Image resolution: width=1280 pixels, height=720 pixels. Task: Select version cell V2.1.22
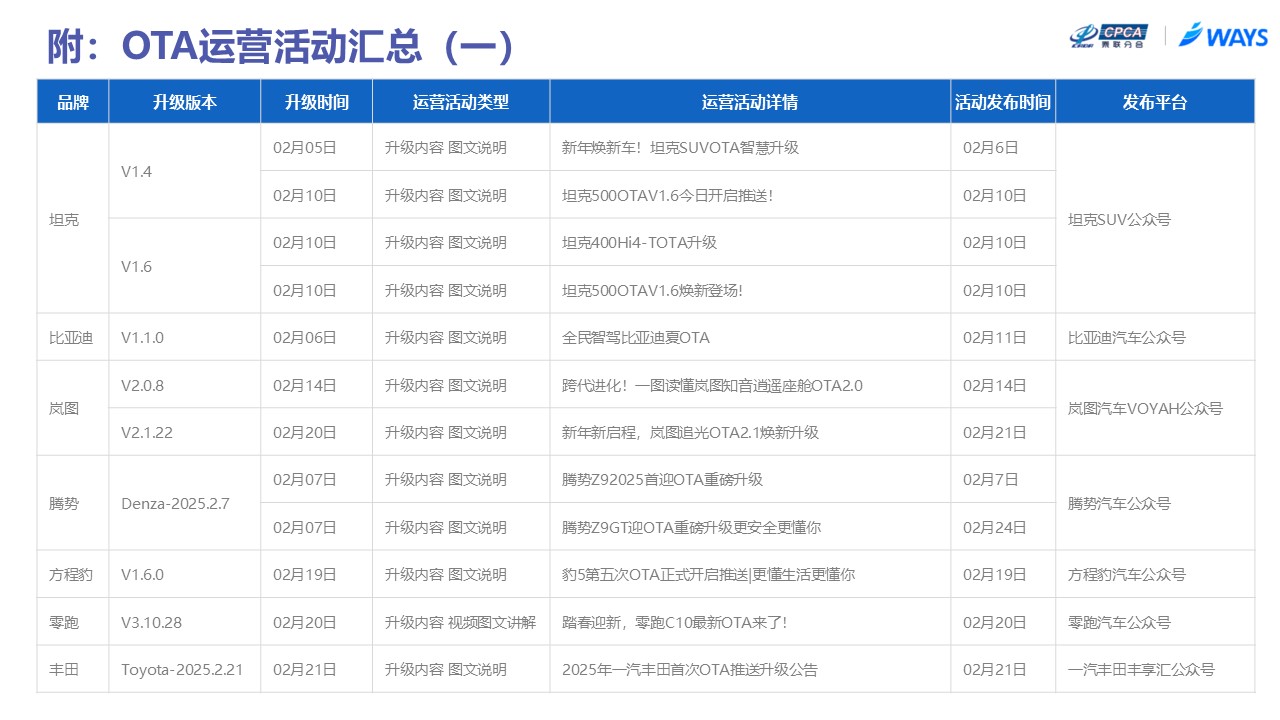(147, 433)
